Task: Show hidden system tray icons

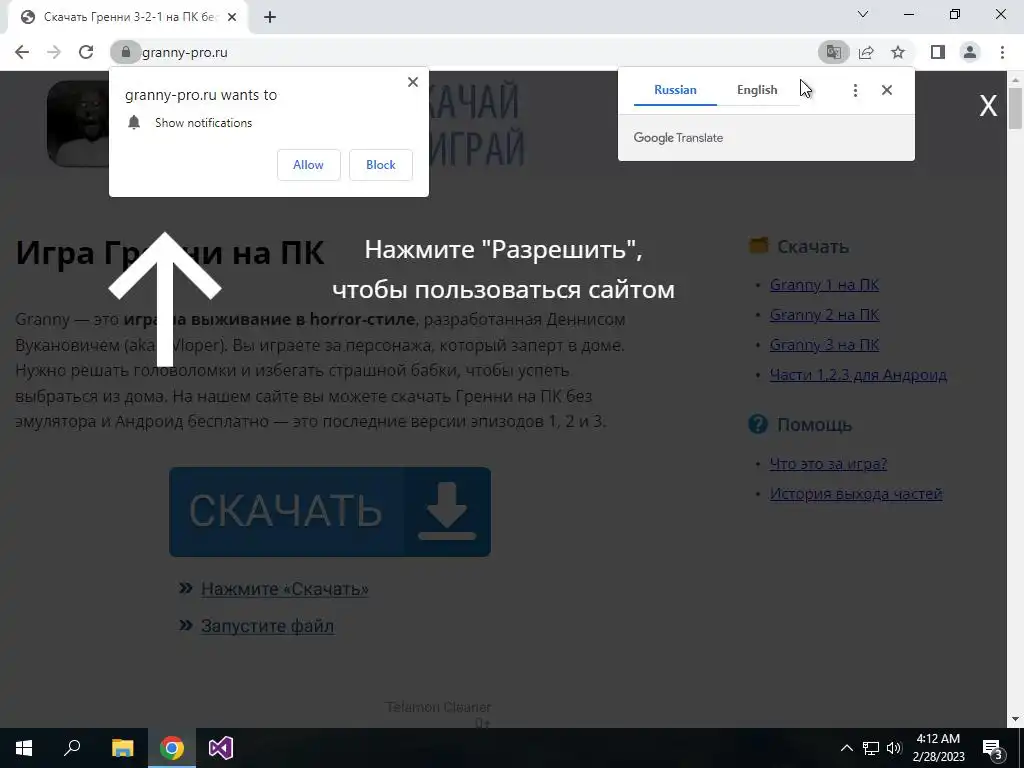Action: click(x=846, y=748)
